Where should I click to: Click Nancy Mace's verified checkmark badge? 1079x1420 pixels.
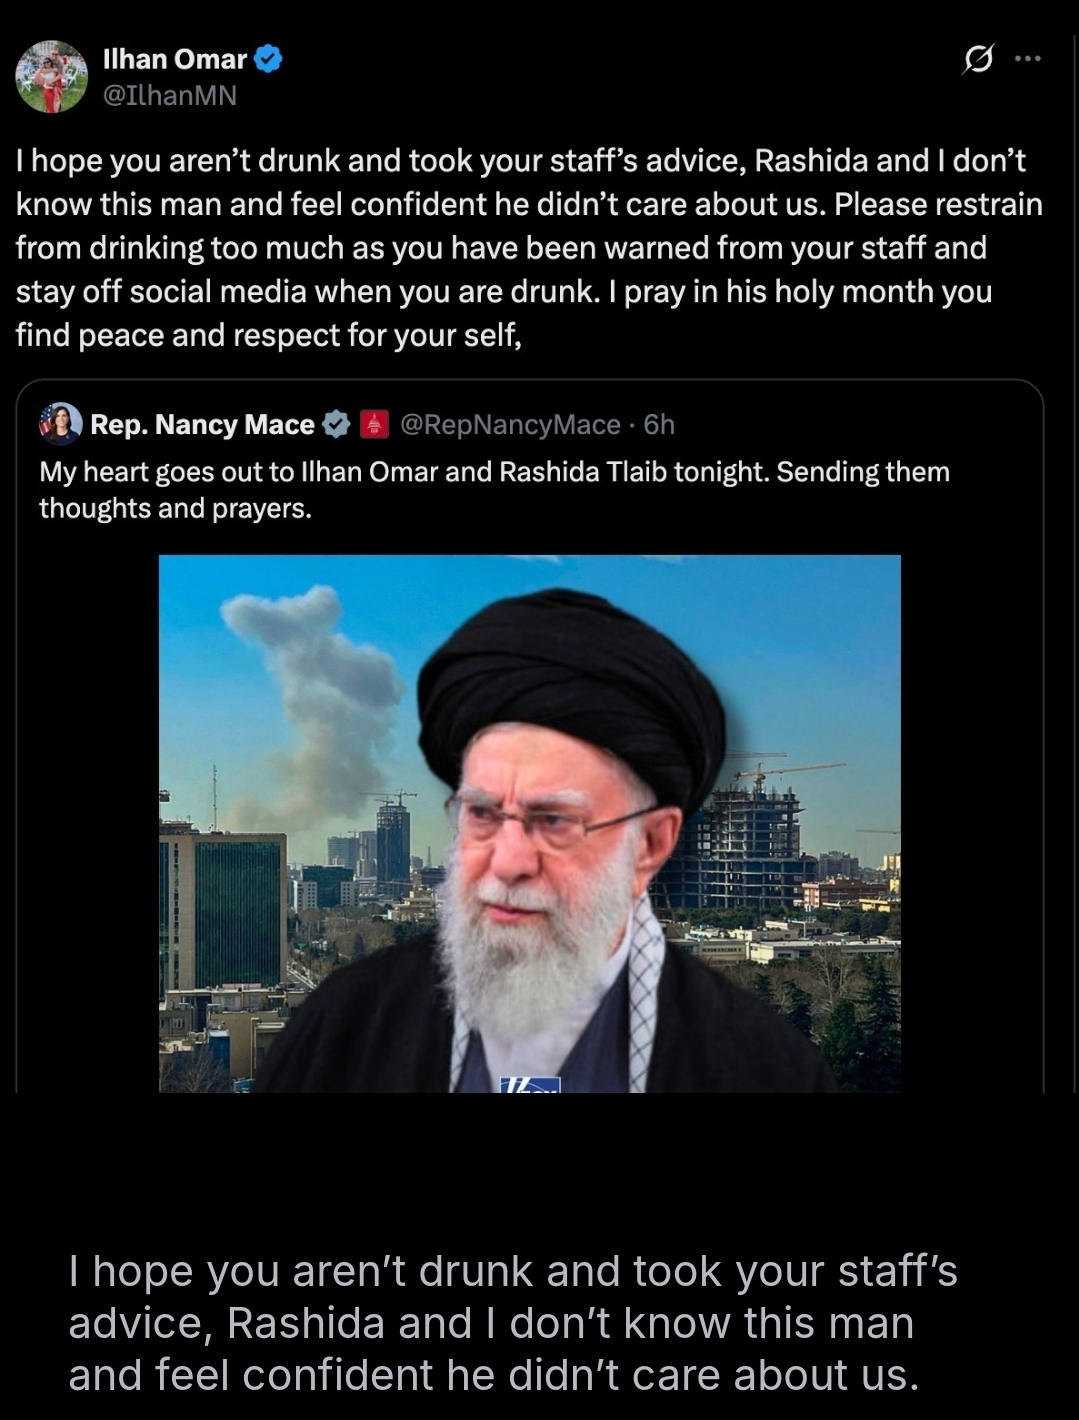pyautogui.click(x=336, y=425)
